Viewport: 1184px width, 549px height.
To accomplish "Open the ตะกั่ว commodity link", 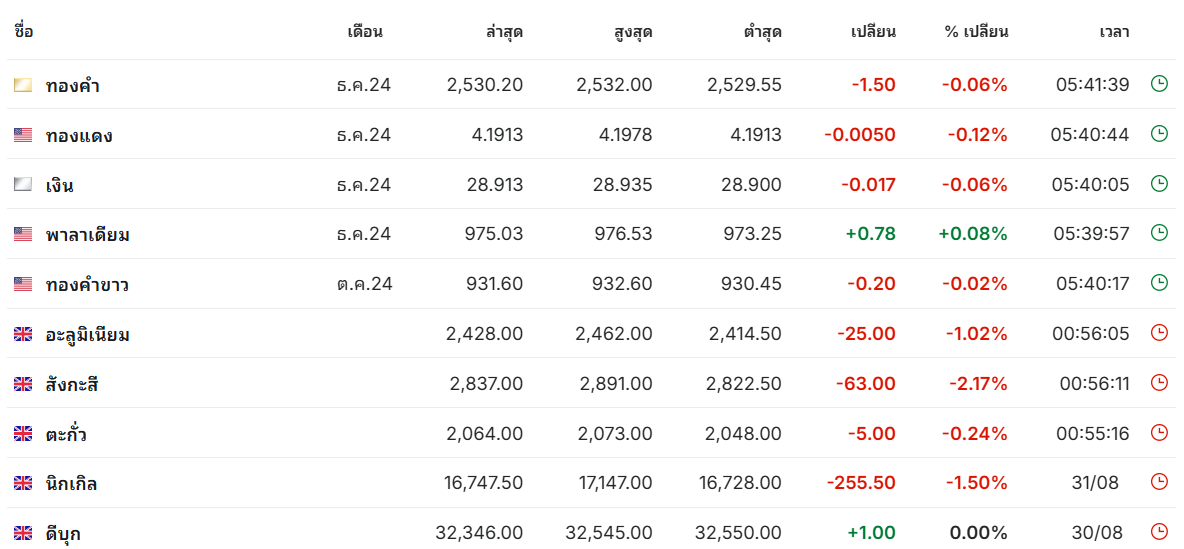I will click(x=71, y=434).
